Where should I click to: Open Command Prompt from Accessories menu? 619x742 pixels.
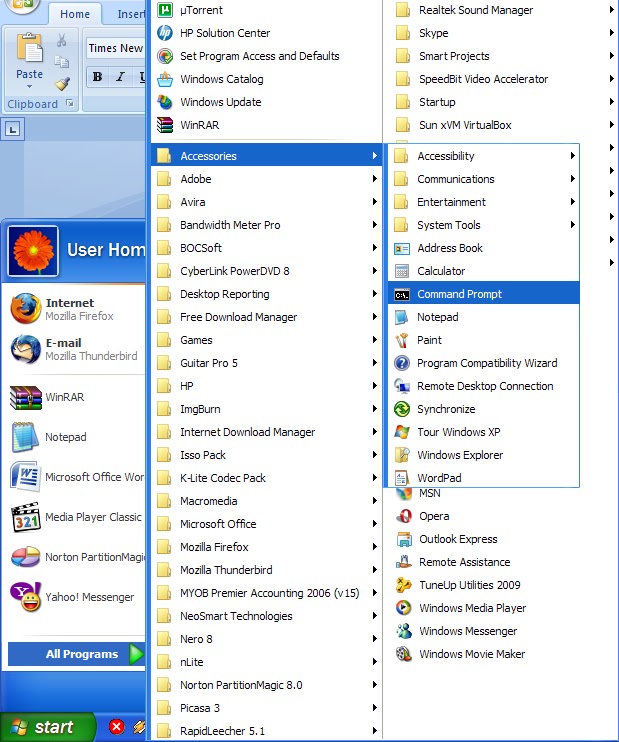[483, 294]
